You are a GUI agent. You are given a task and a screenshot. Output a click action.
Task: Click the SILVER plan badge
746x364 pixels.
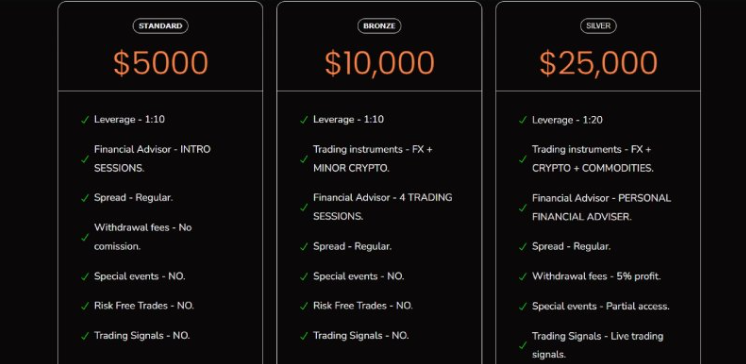(598, 26)
